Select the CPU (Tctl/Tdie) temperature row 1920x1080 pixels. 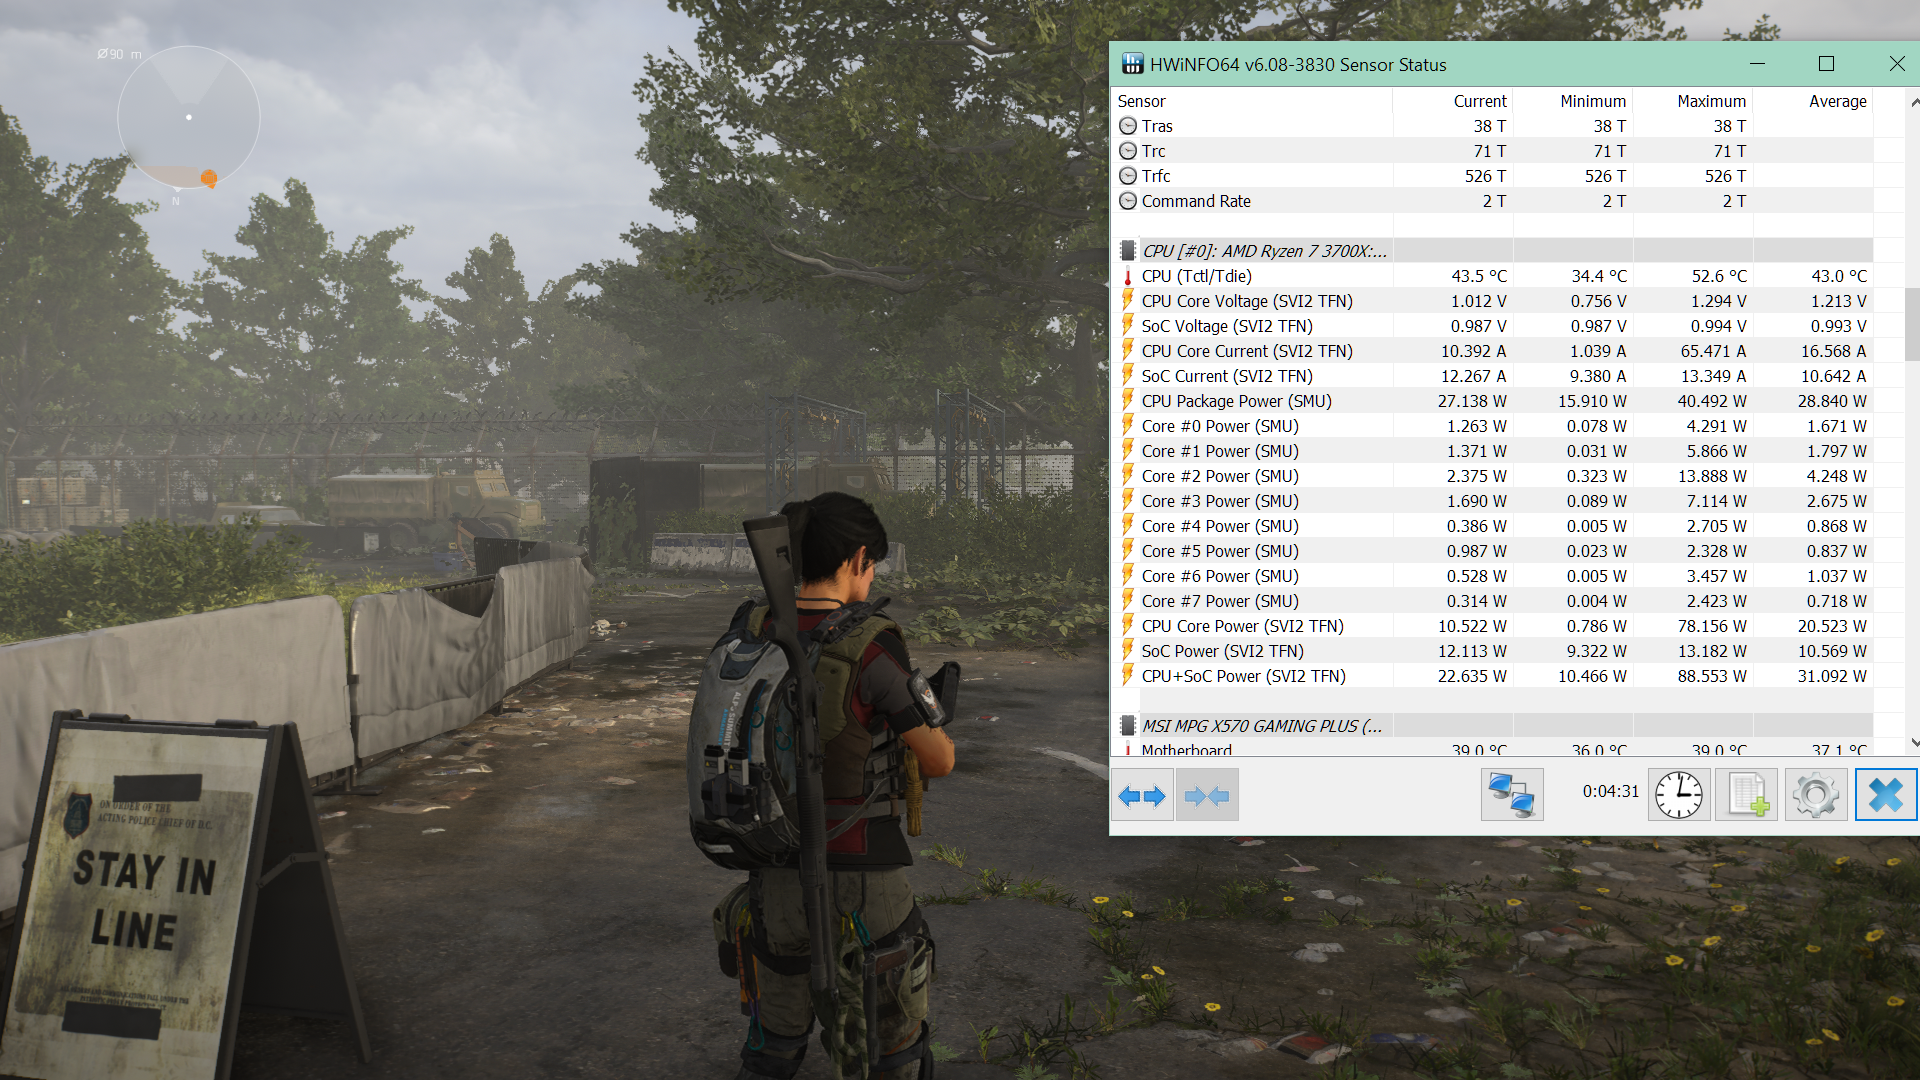click(x=1196, y=276)
